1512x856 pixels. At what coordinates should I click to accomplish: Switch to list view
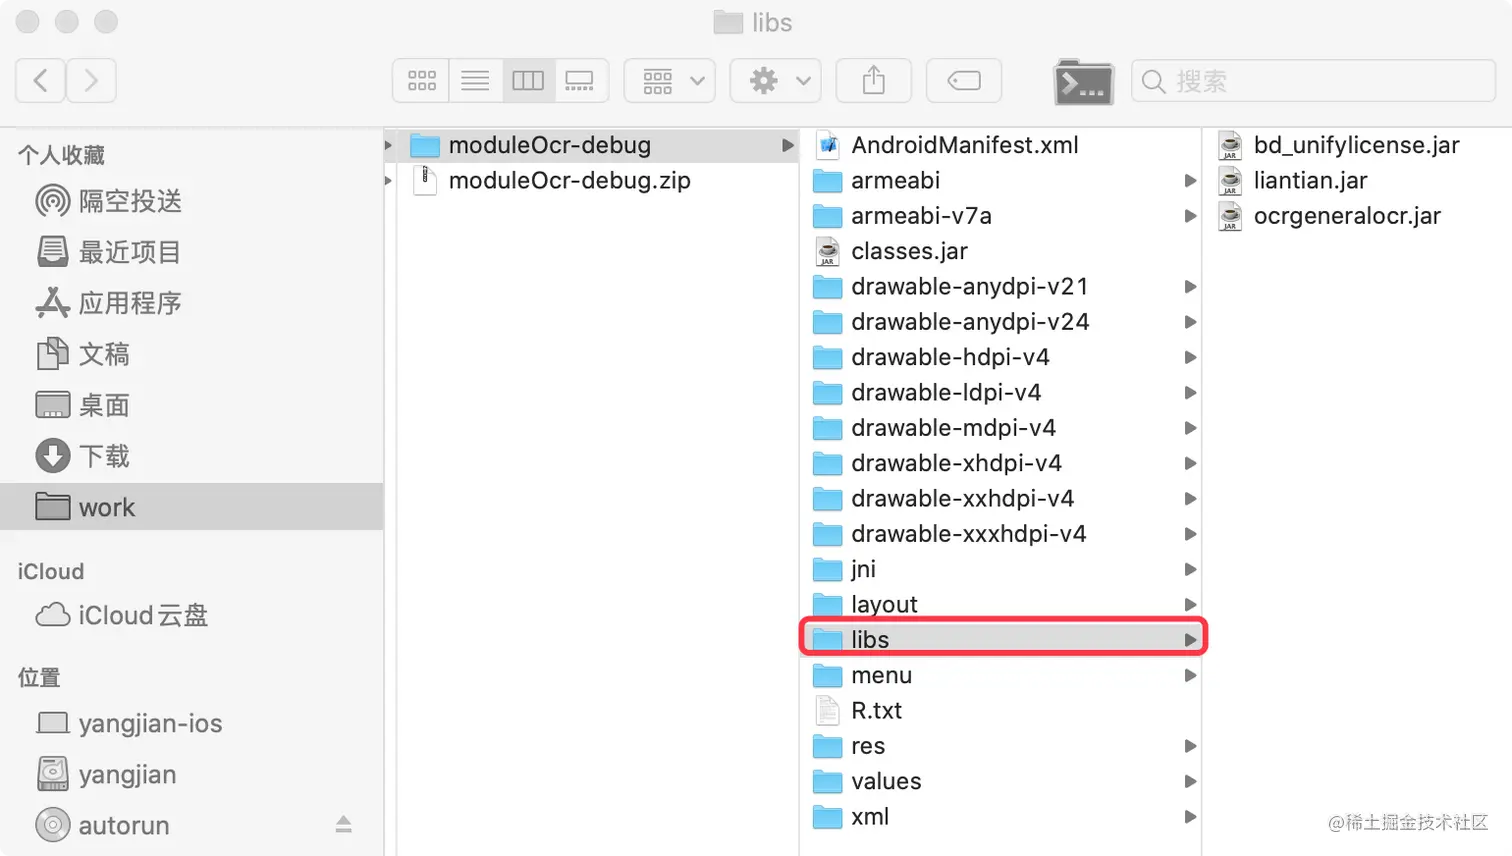tap(475, 81)
